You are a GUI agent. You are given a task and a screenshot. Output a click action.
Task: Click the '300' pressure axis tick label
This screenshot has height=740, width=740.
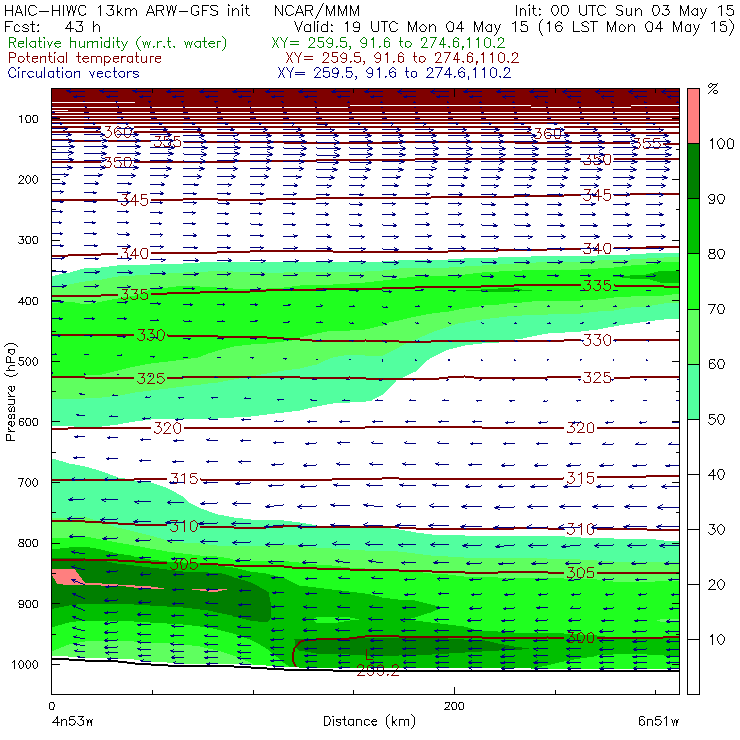click(28, 240)
